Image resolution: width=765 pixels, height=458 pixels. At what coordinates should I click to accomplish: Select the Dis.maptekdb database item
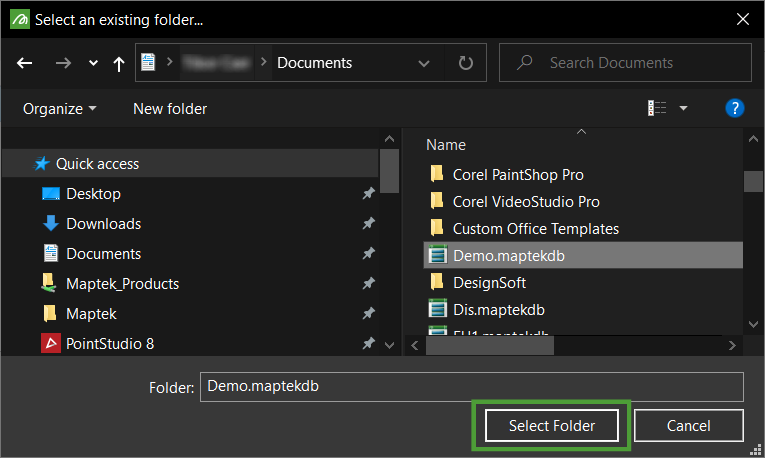point(498,309)
